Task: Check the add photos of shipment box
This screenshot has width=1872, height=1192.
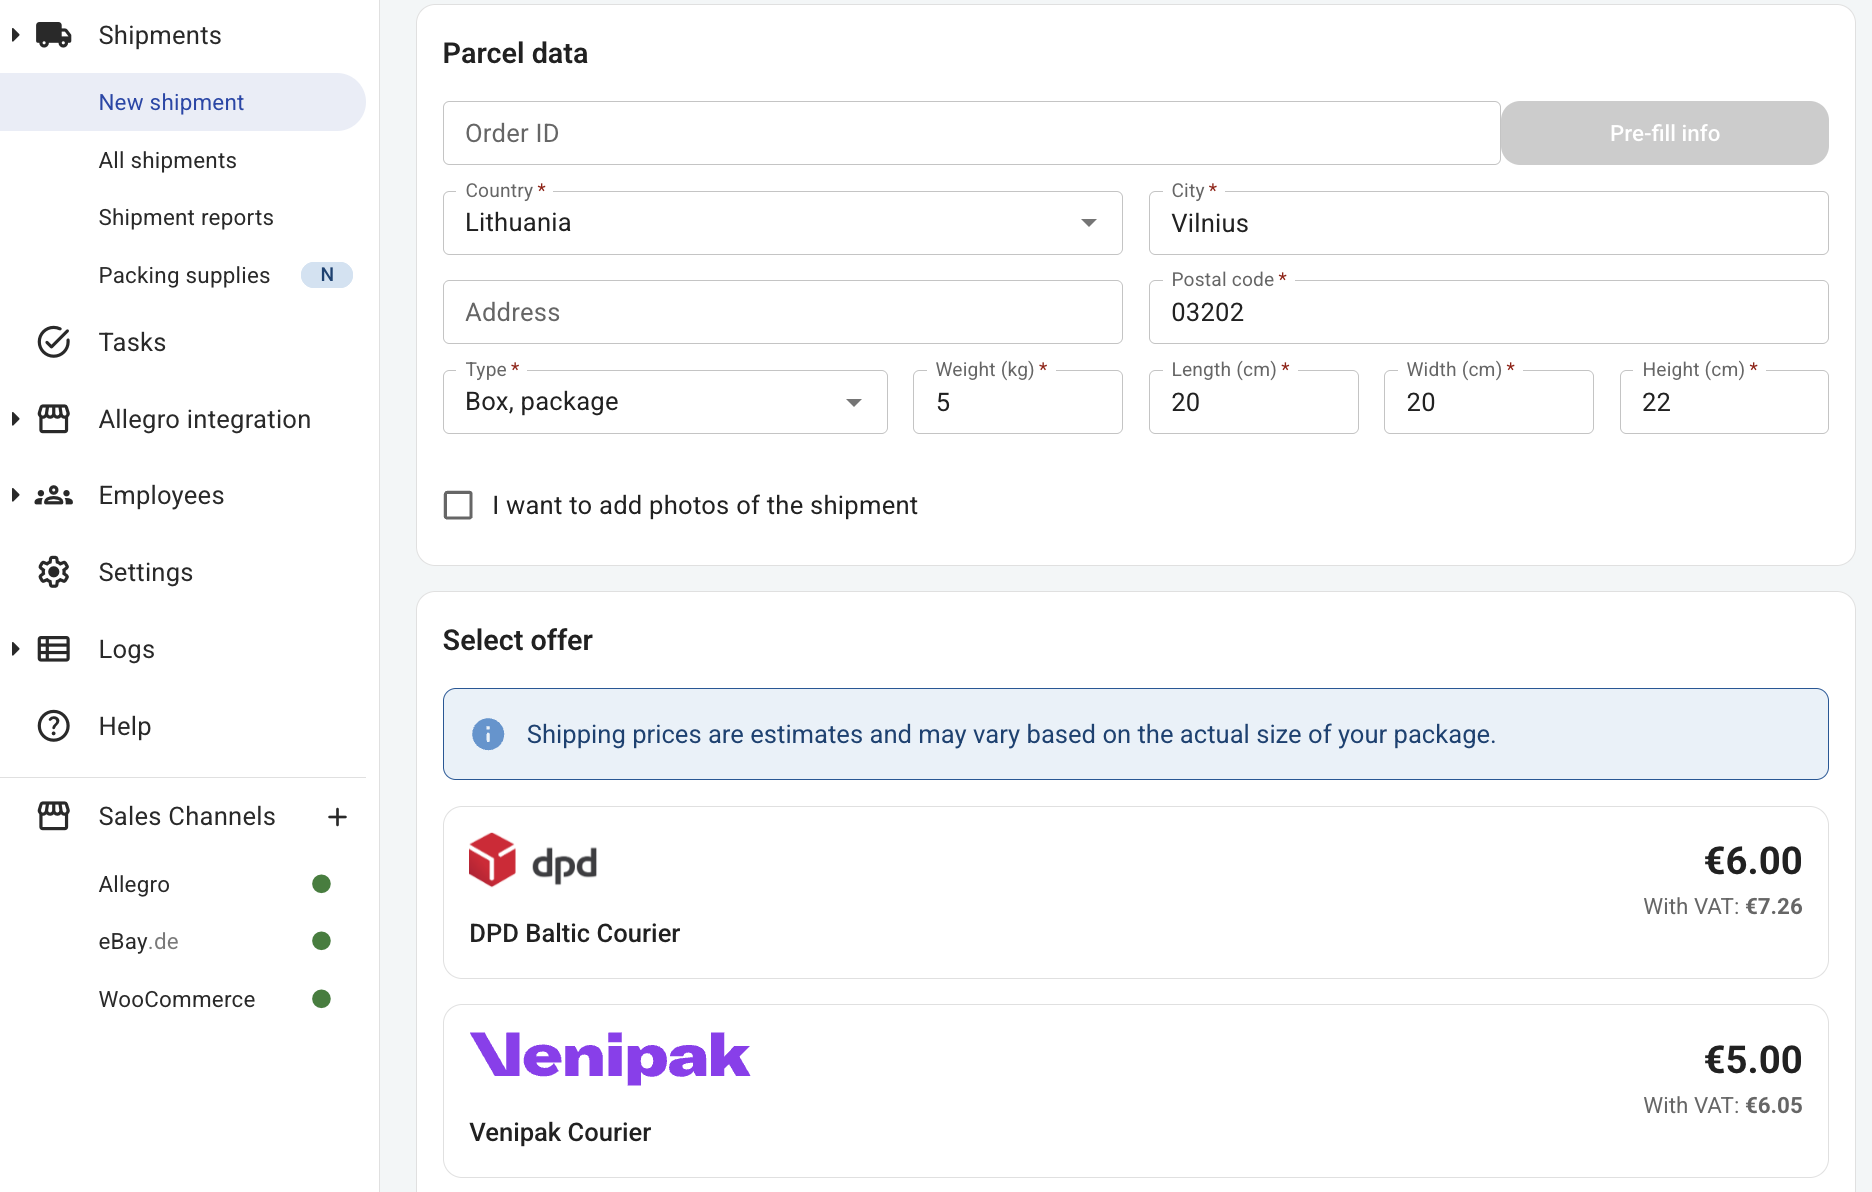Action: (x=458, y=505)
